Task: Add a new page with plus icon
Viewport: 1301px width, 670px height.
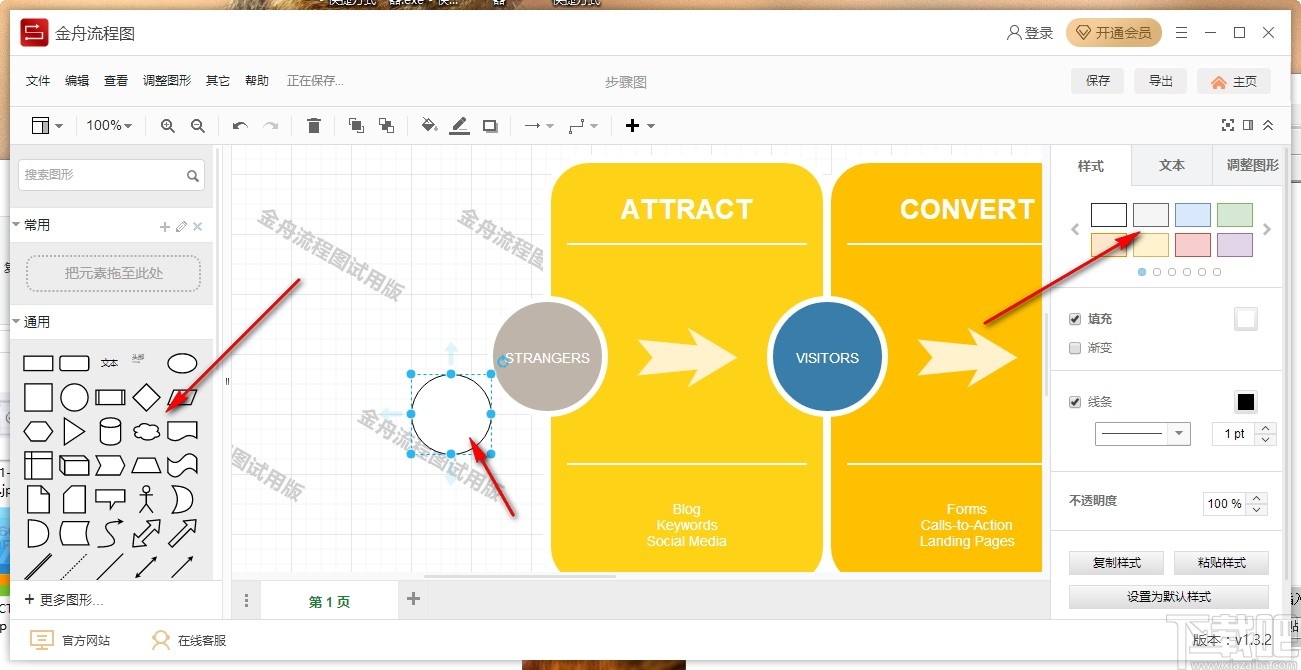Action: point(413,599)
